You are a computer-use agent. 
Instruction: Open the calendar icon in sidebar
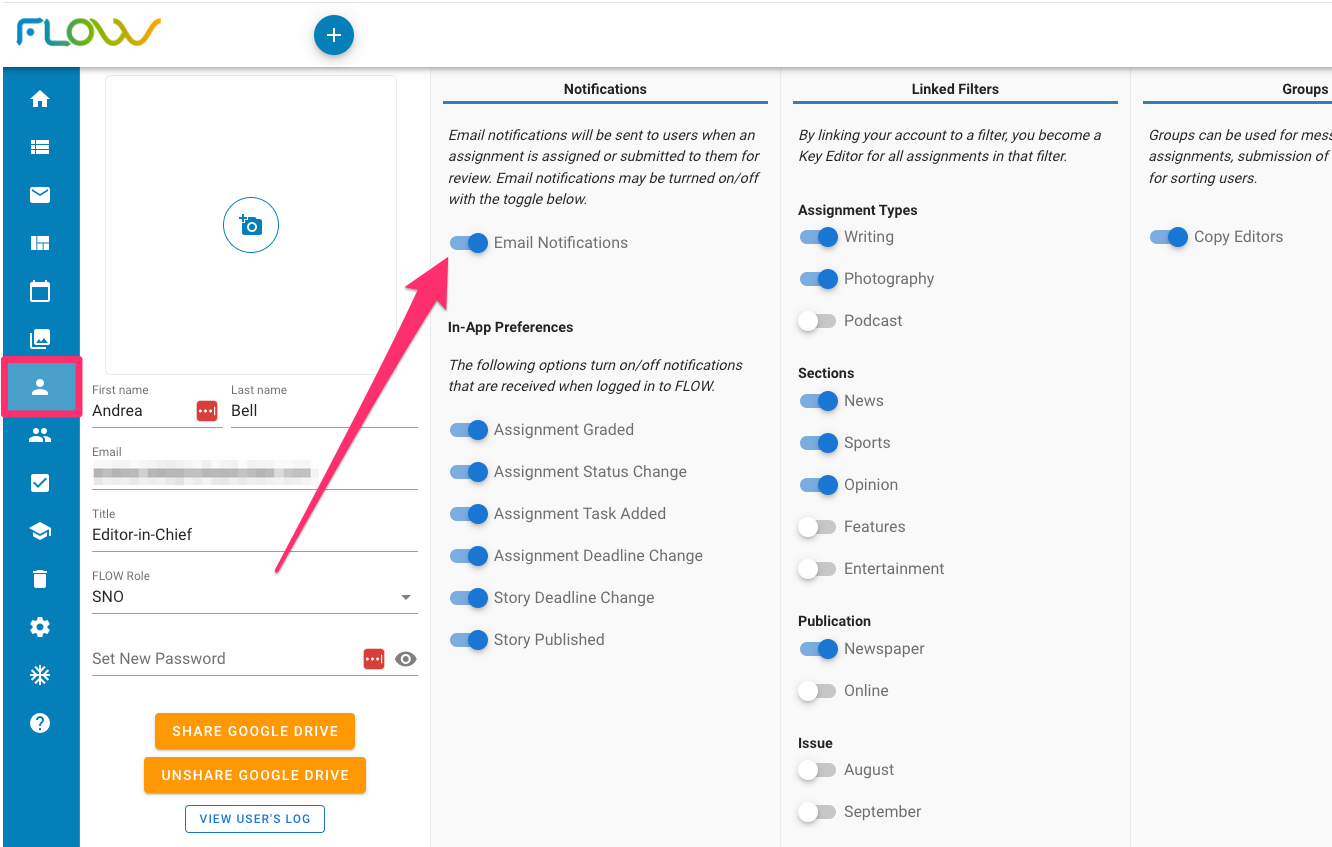tap(40, 291)
